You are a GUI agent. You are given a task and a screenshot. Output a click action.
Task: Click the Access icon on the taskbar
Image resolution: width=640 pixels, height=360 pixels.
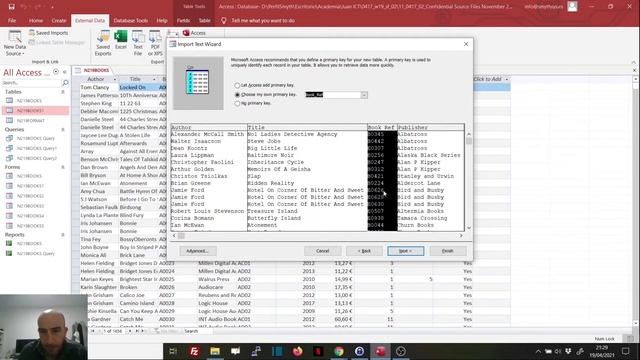click(380, 351)
